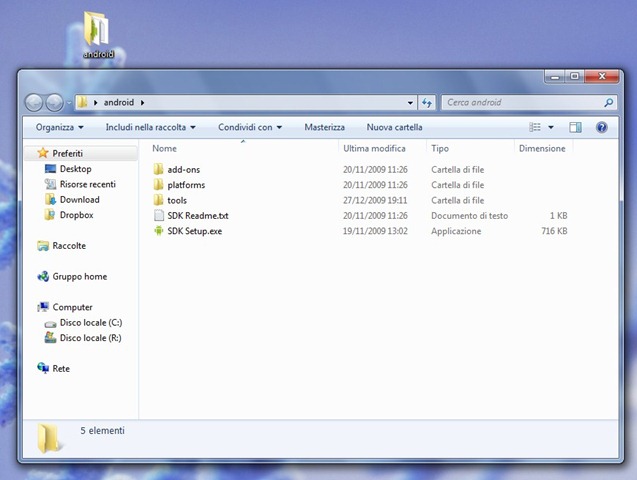Viewport: 637px width, 480px height.
Task: Click the tools row date 27/12/2009 19:11
Action: 375,201
